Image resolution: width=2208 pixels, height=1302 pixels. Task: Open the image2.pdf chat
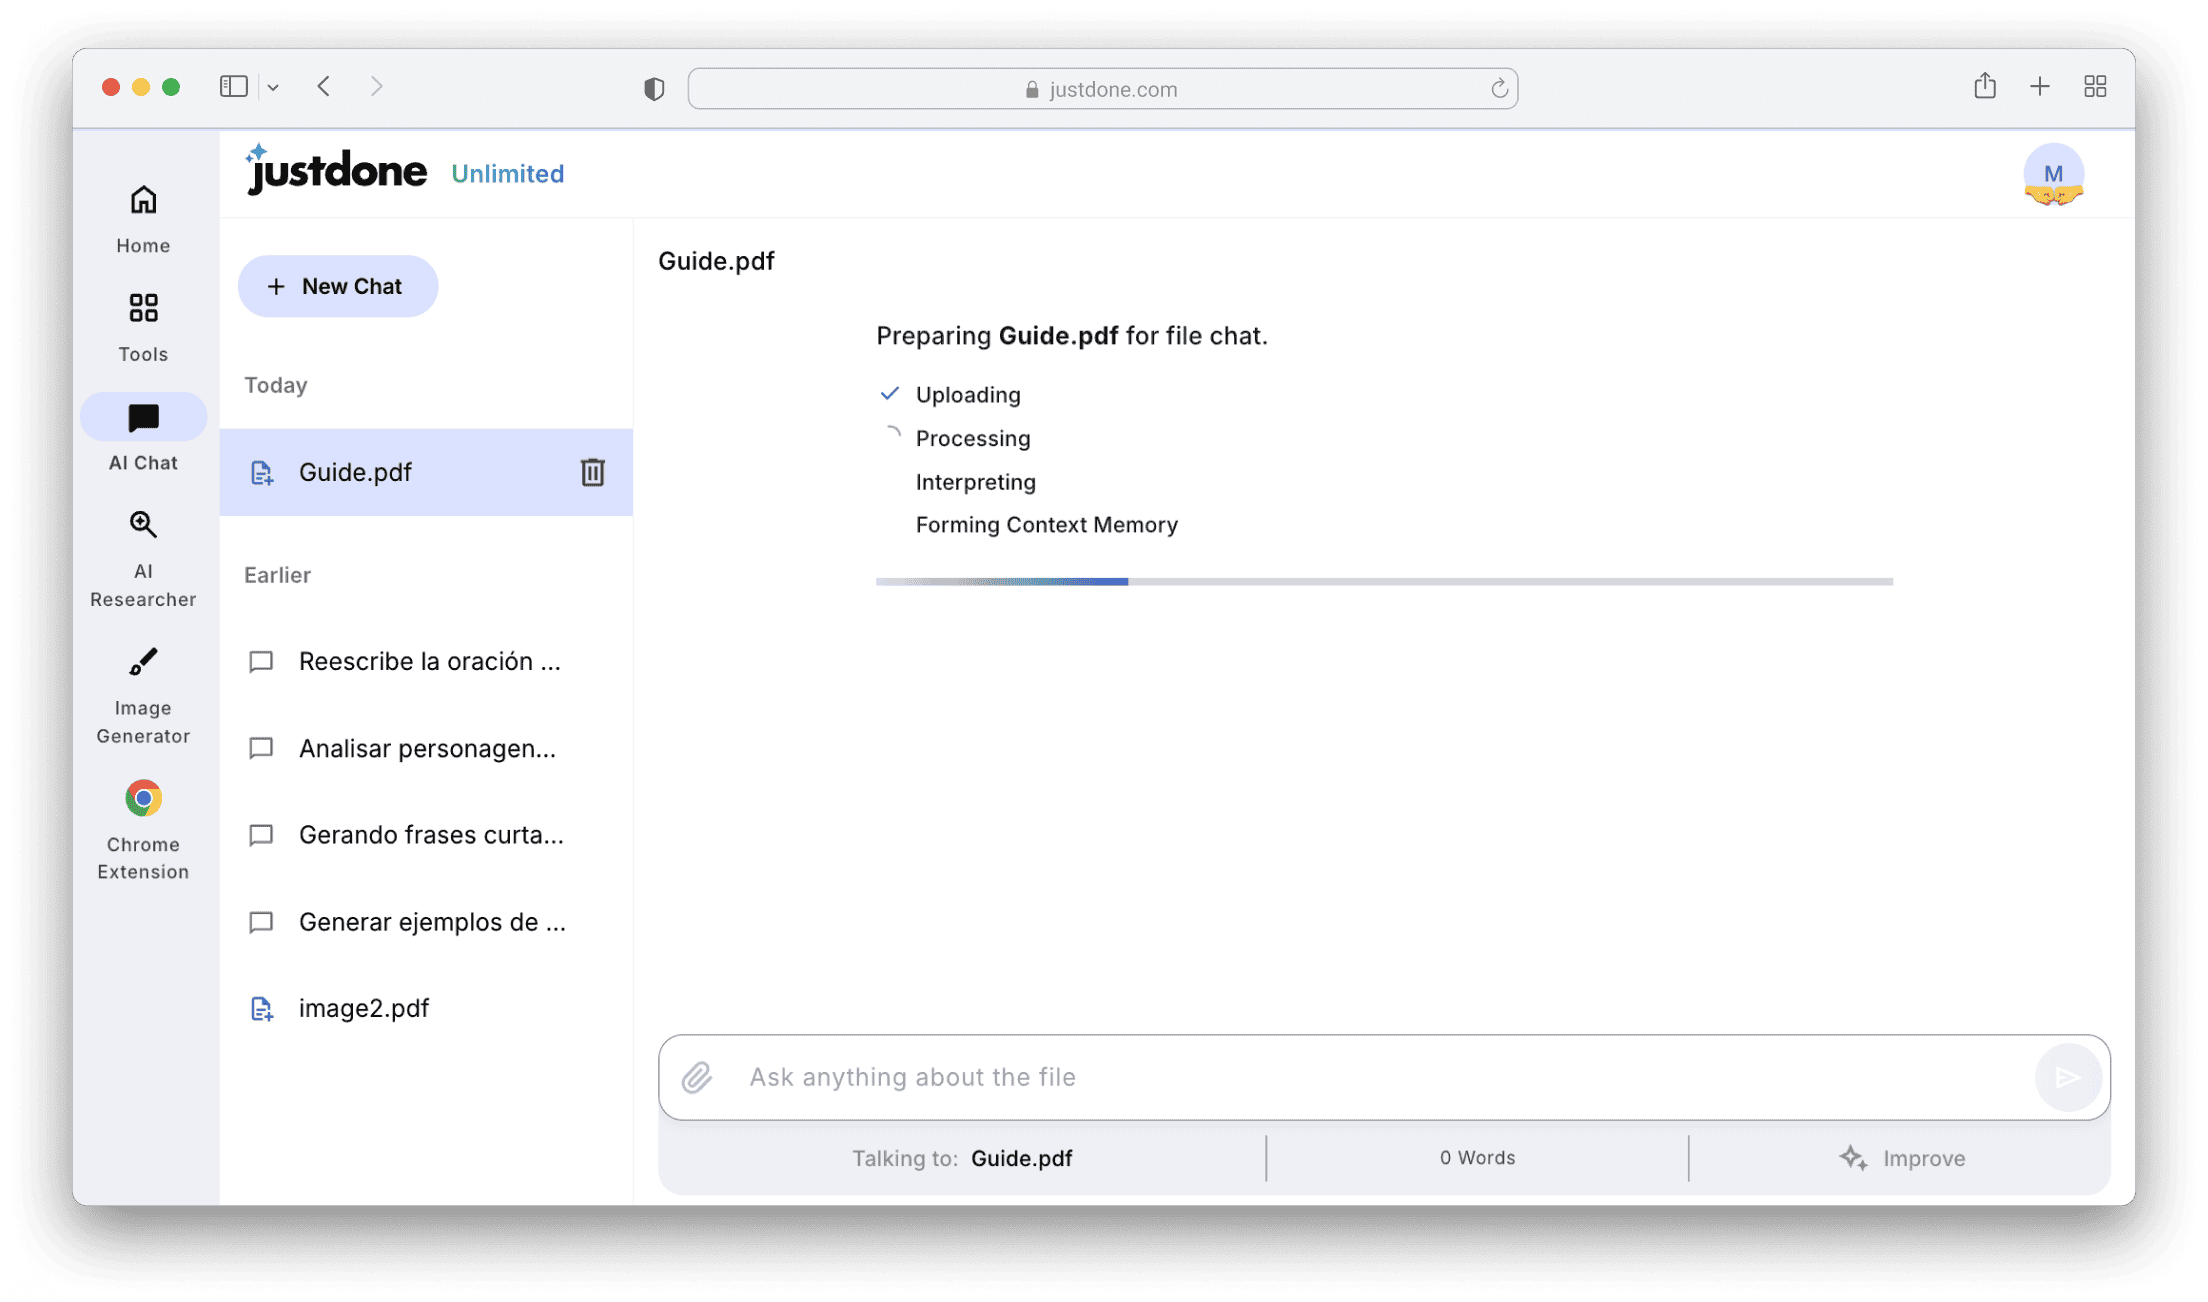click(363, 1008)
